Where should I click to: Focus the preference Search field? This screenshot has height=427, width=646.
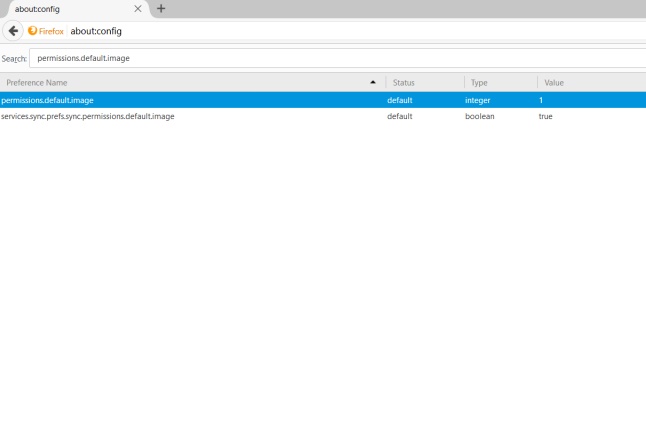(x=338, y=58)
